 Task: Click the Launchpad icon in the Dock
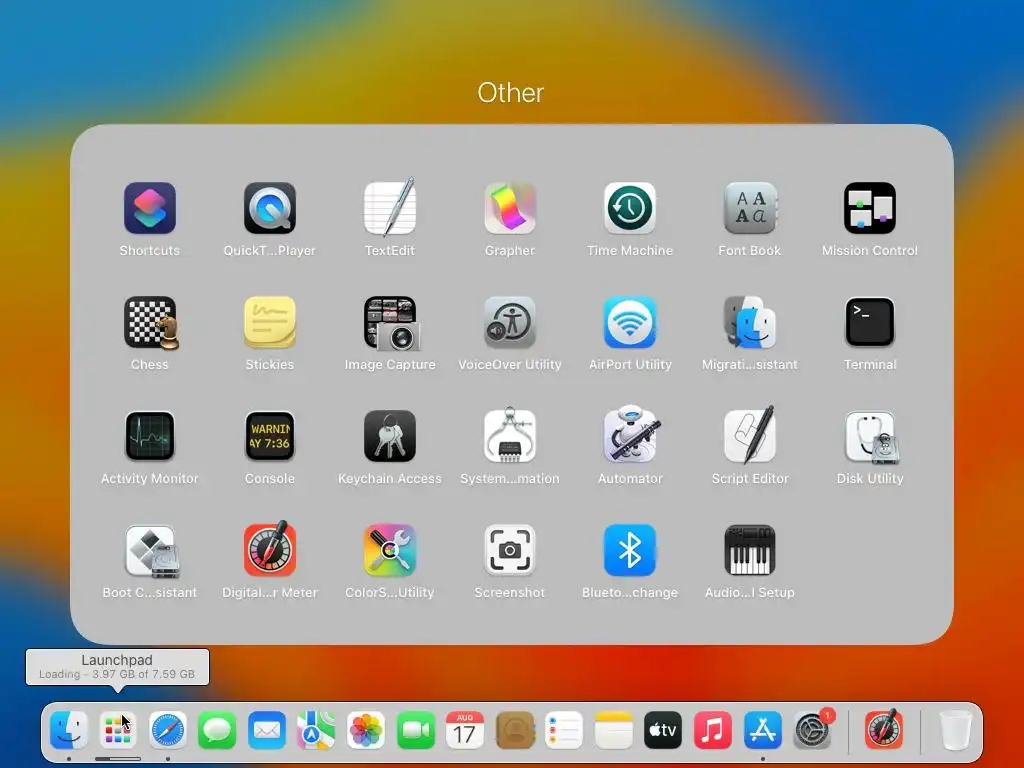(118, 730)
